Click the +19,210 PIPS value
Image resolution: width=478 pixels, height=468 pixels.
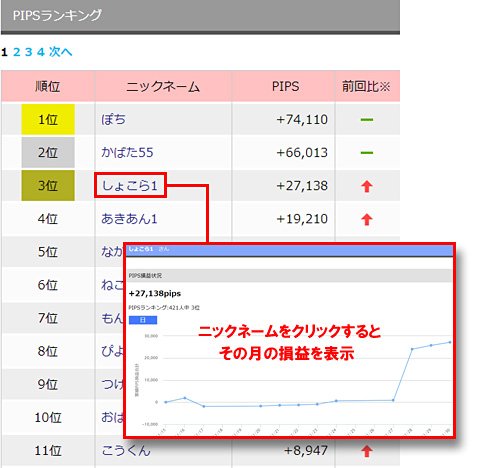tap(302, 219)
